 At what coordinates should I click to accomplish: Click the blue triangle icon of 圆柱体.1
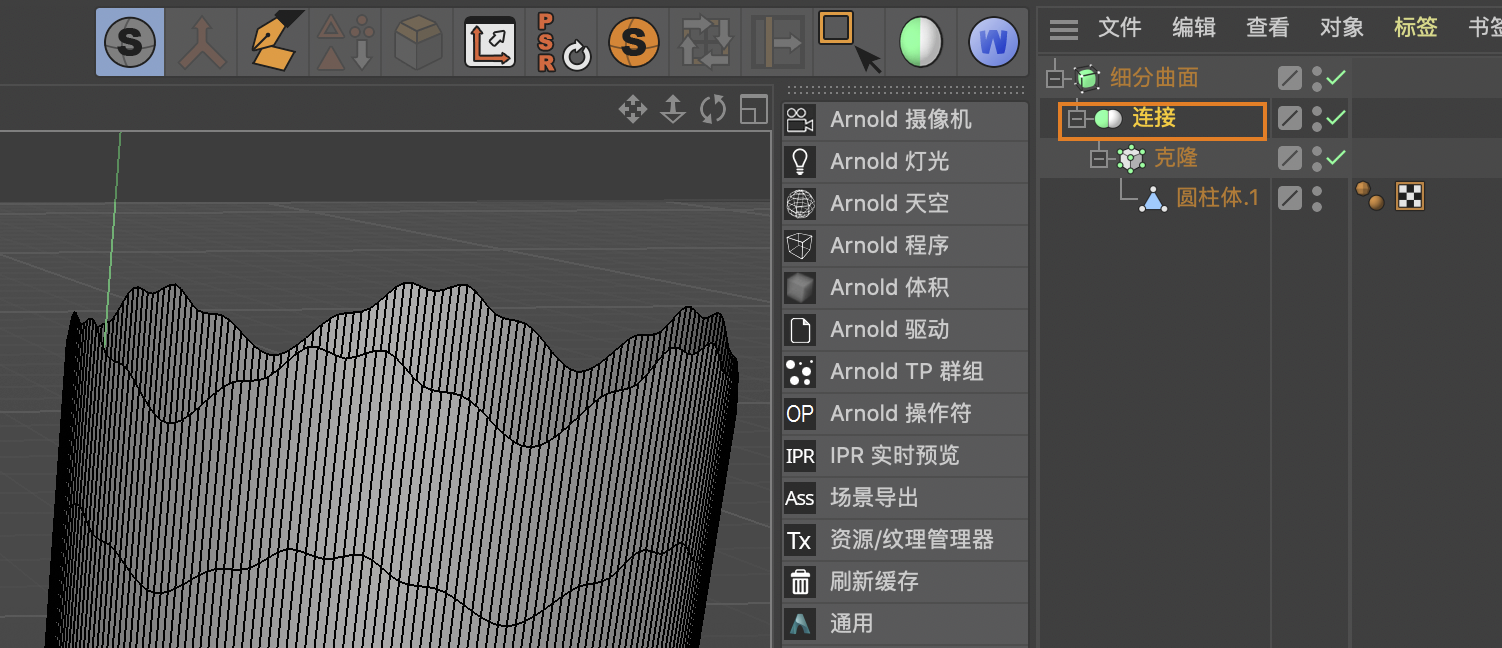click(1153, 199)
